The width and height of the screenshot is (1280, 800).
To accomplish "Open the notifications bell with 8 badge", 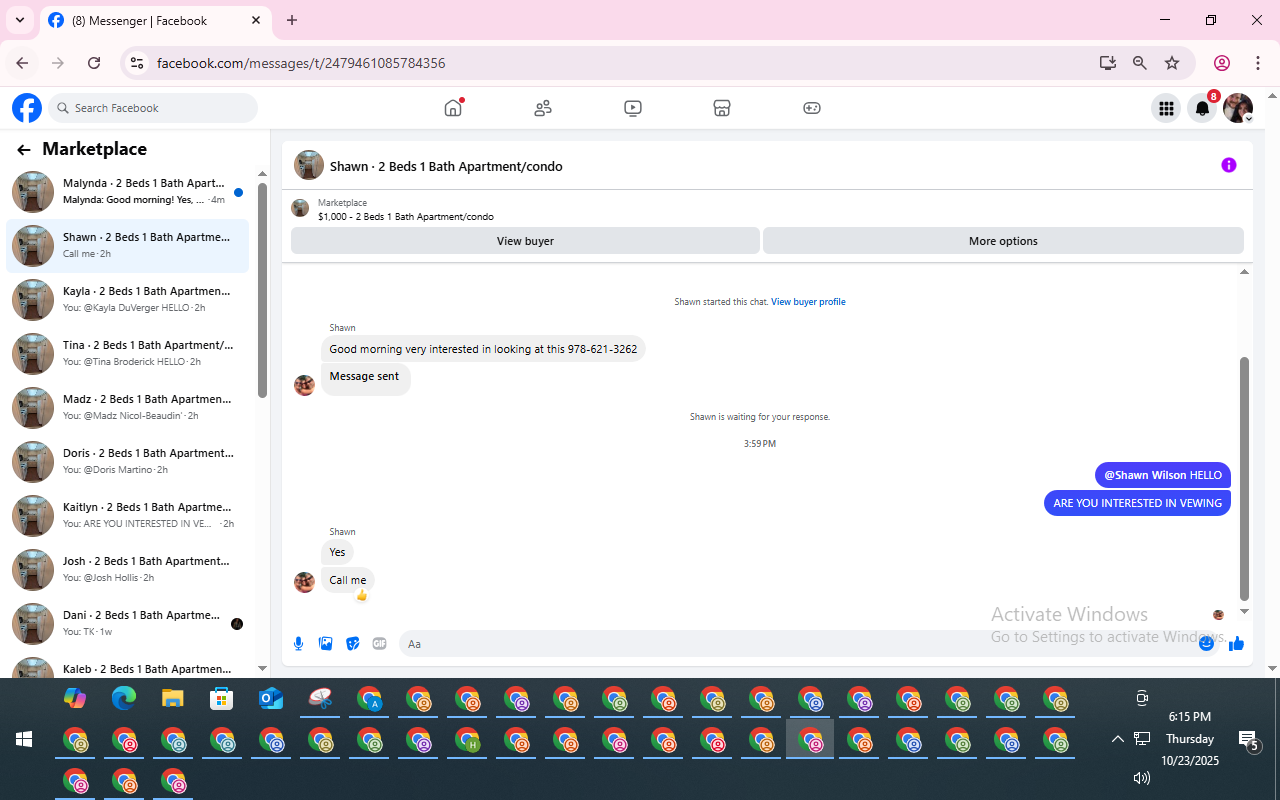I will (x=1203, y=109).
